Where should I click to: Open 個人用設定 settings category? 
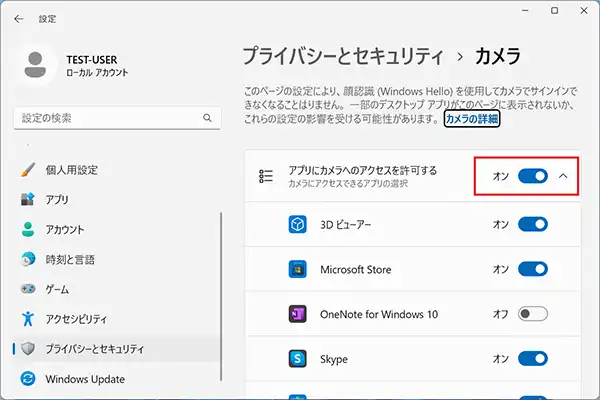click(x=117, y=170)
